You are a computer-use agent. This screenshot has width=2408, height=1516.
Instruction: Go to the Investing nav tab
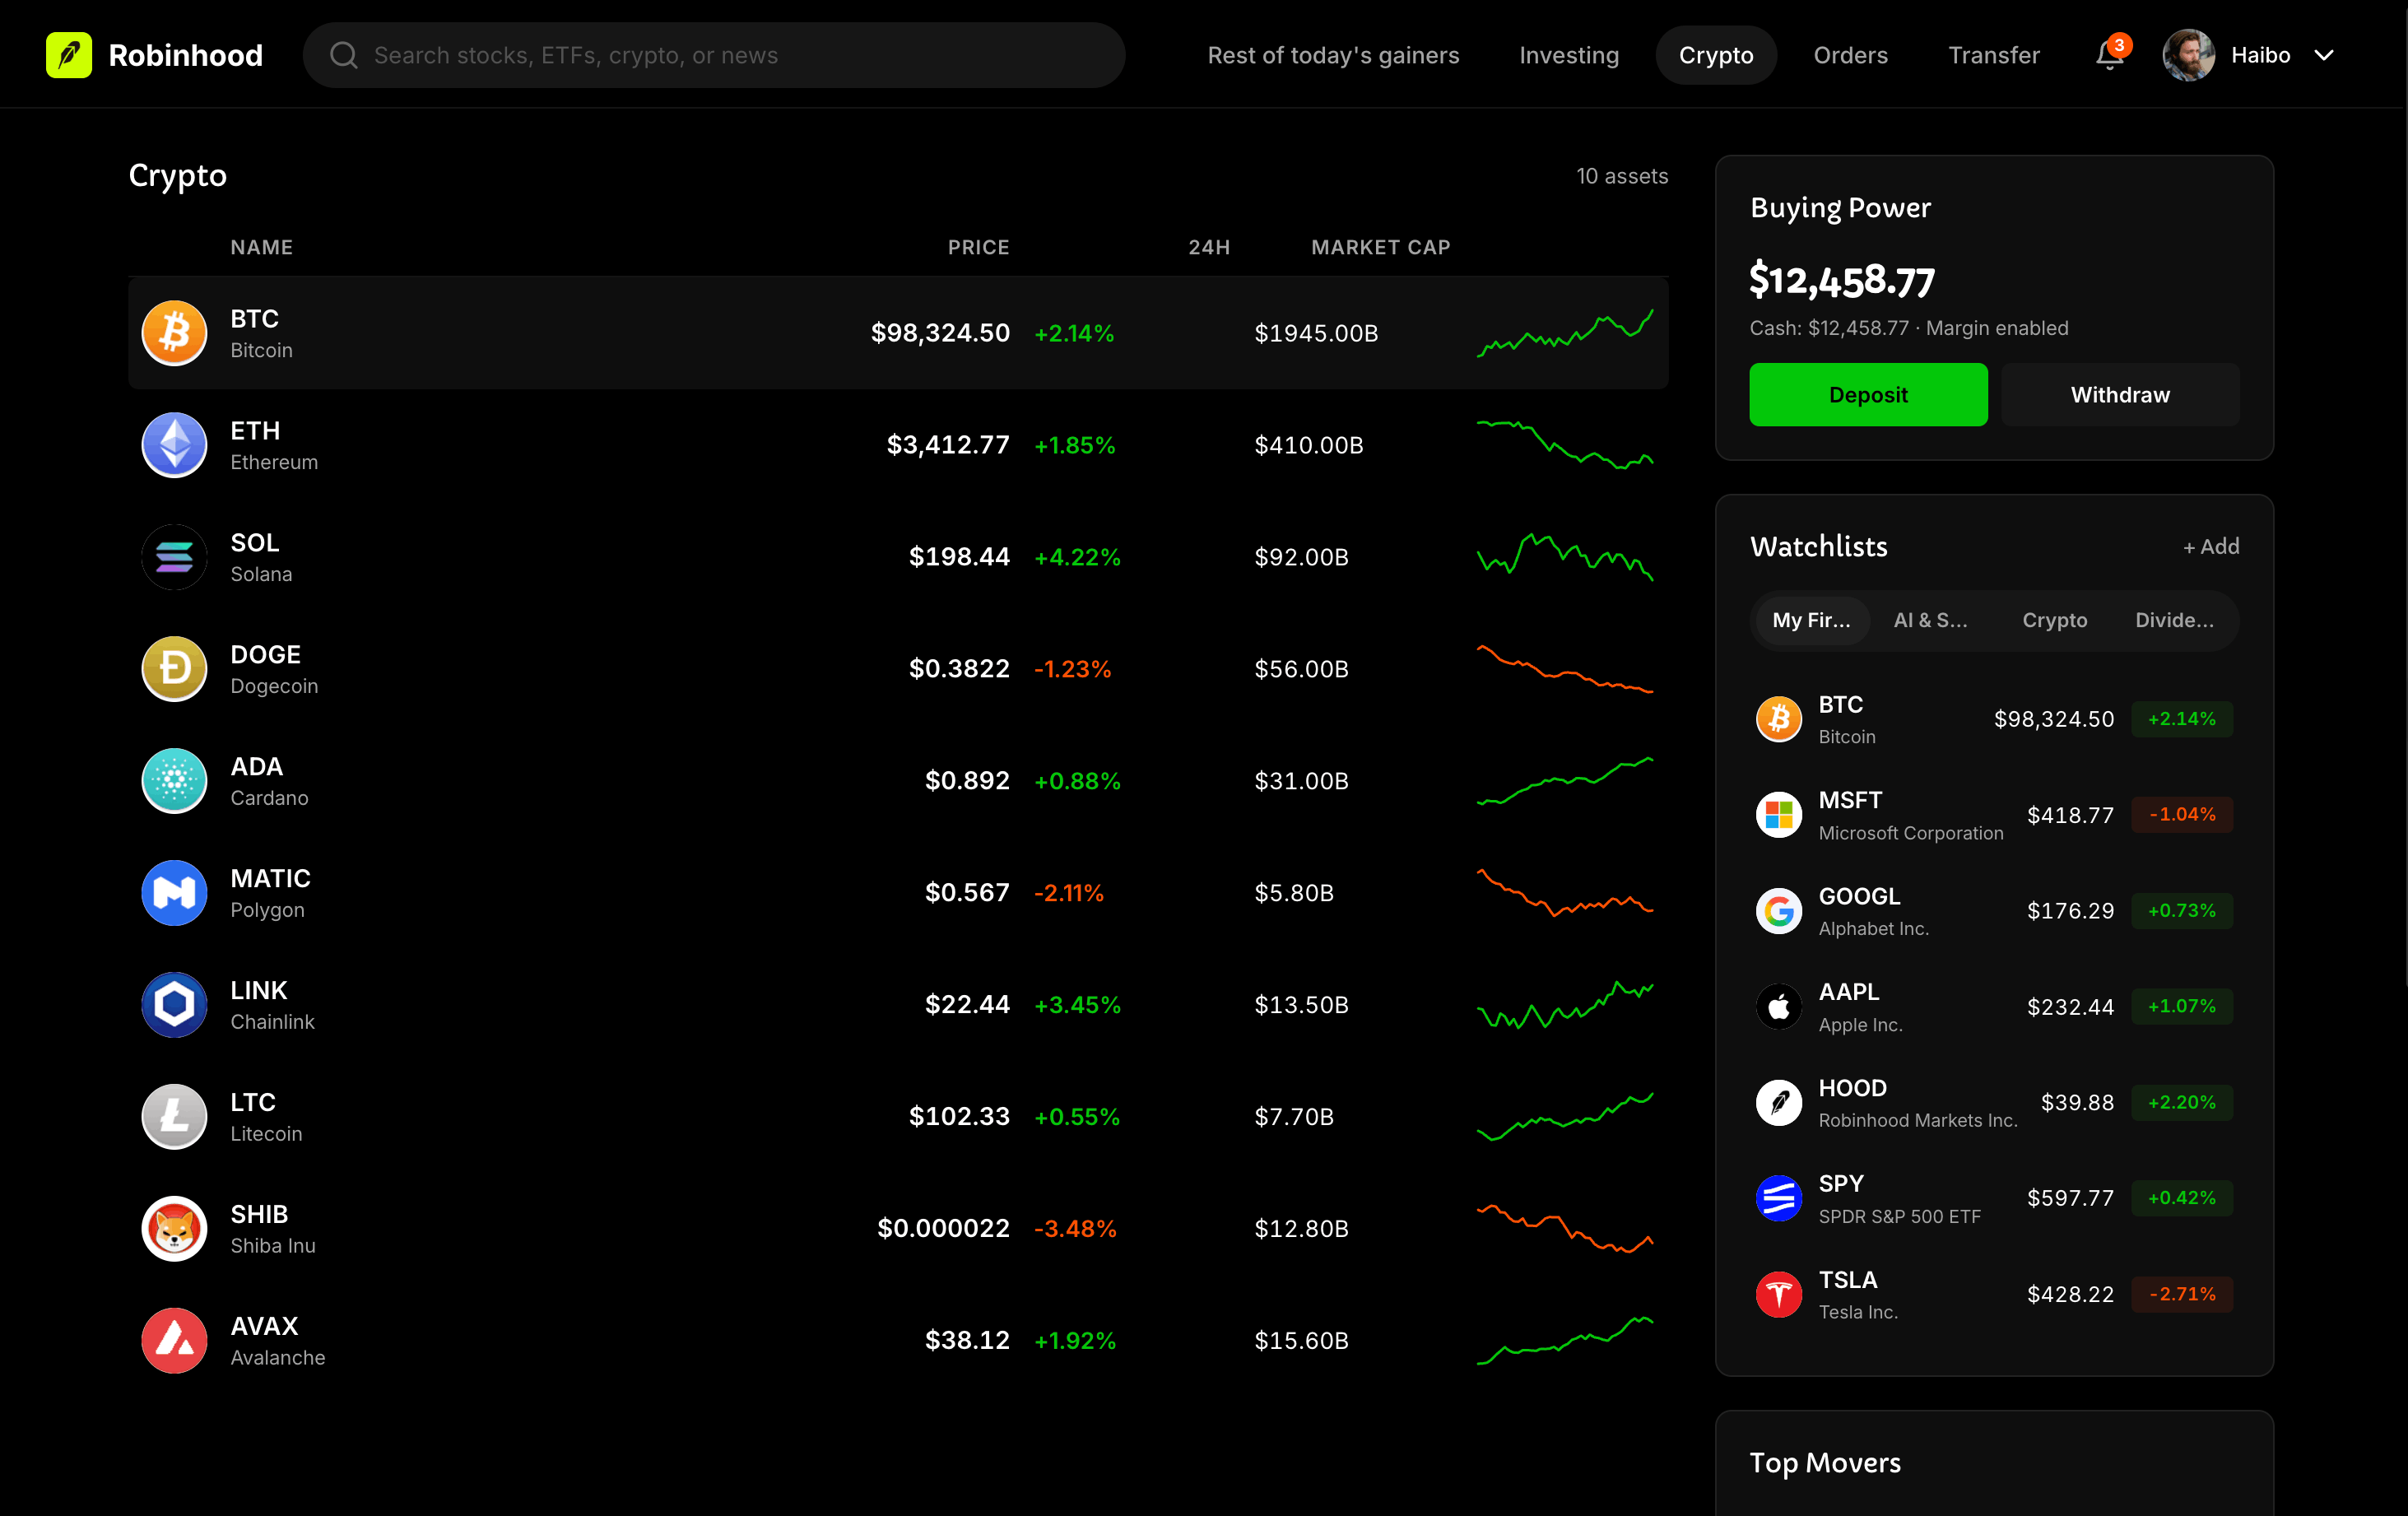(1569, 55)
